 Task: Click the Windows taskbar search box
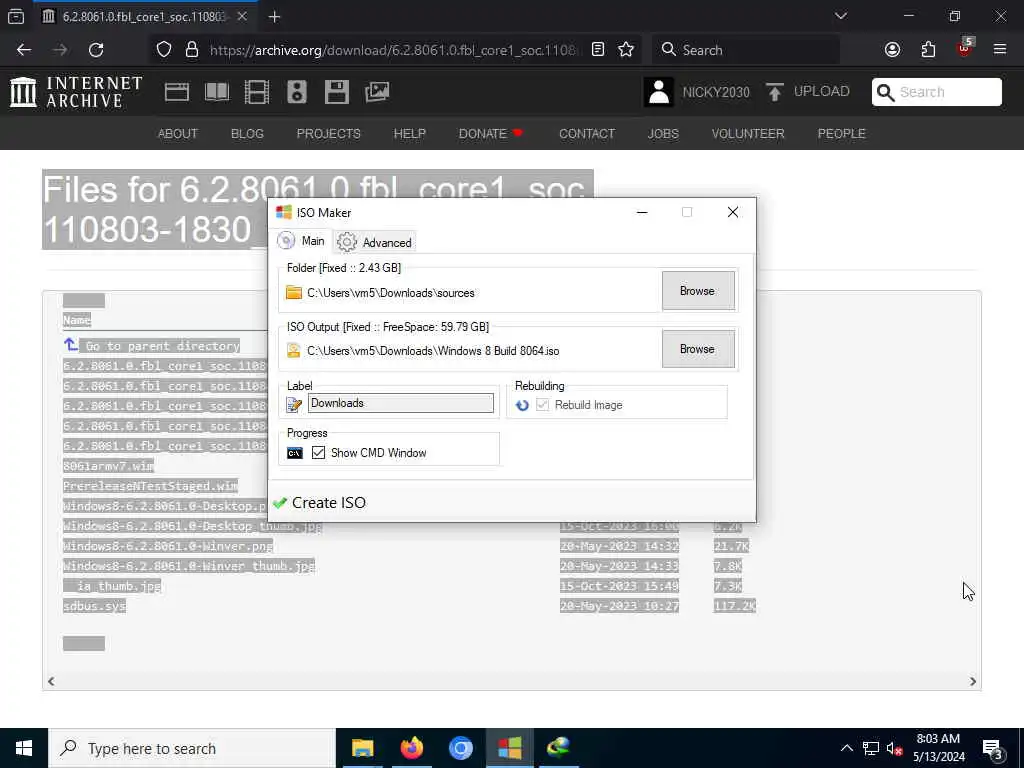[192, 748]
